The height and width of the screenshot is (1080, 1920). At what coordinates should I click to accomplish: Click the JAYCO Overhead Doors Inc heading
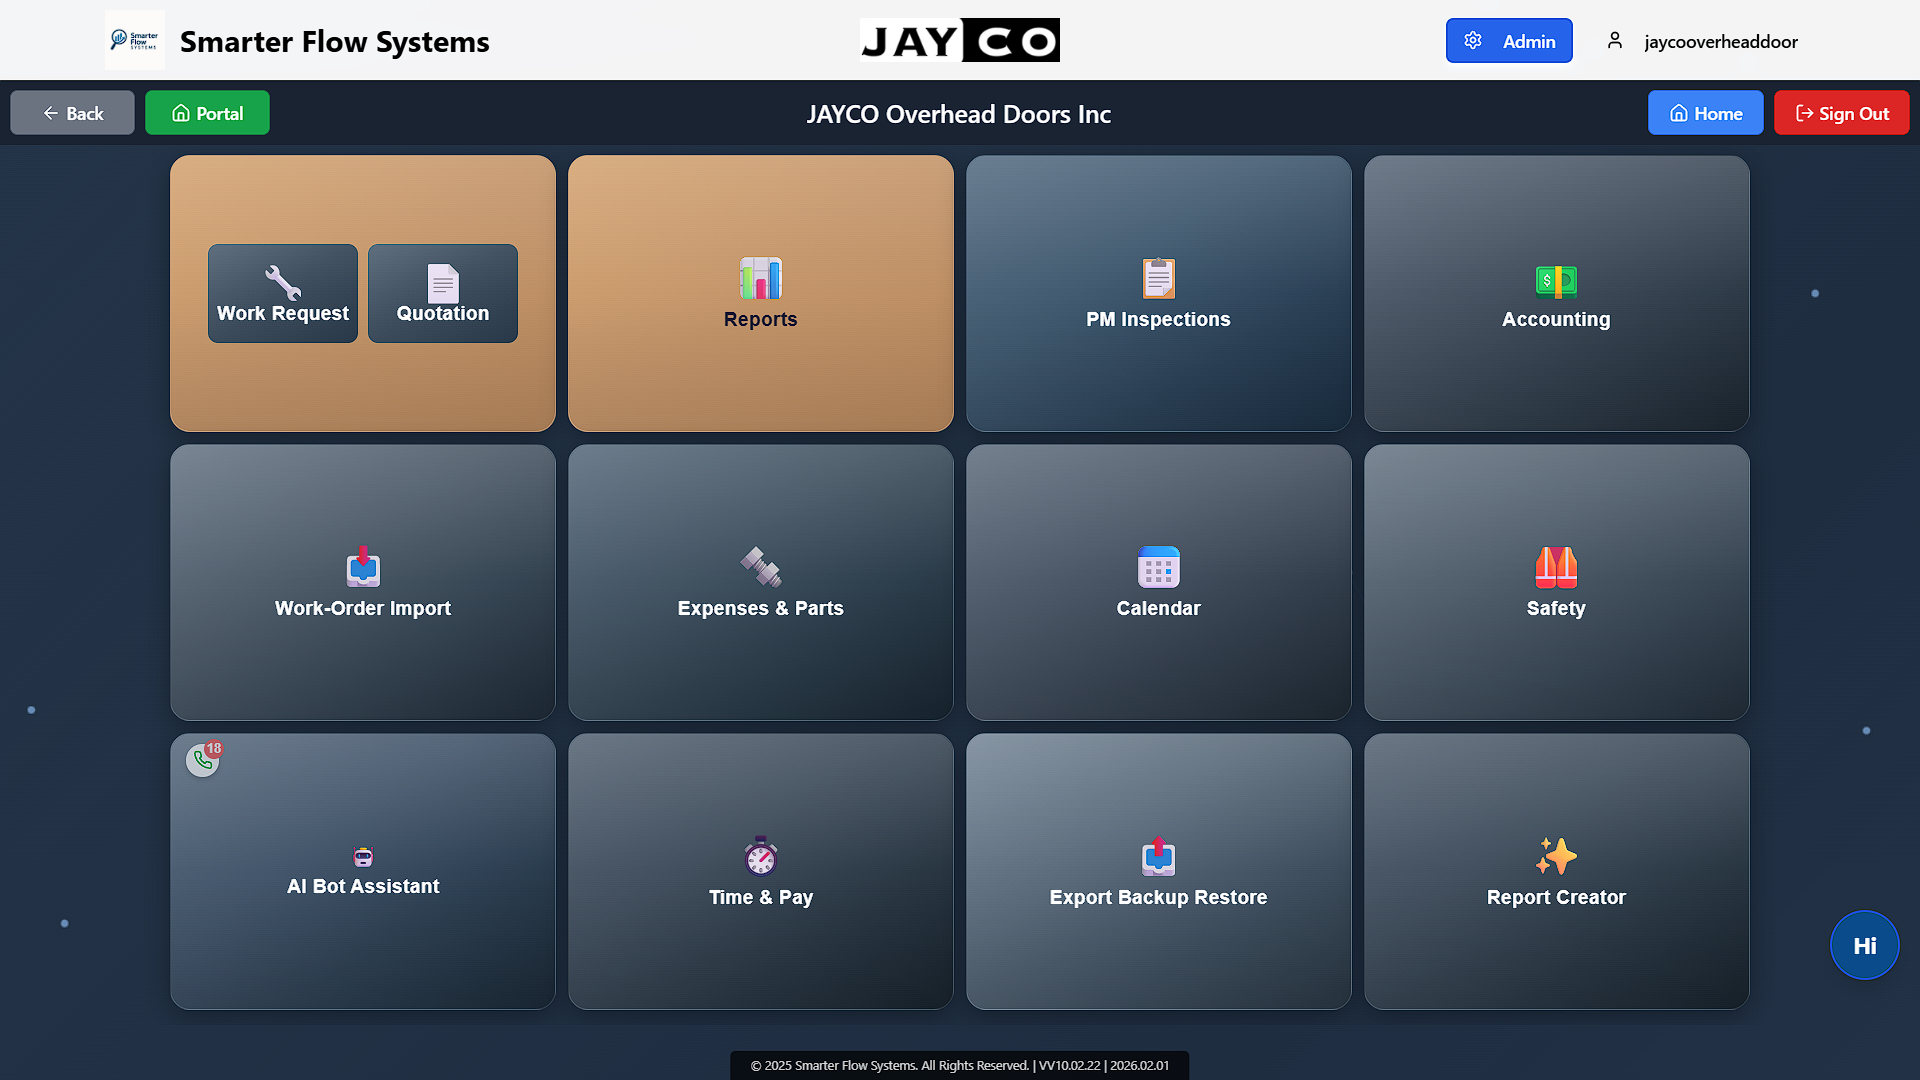(959, 114)
